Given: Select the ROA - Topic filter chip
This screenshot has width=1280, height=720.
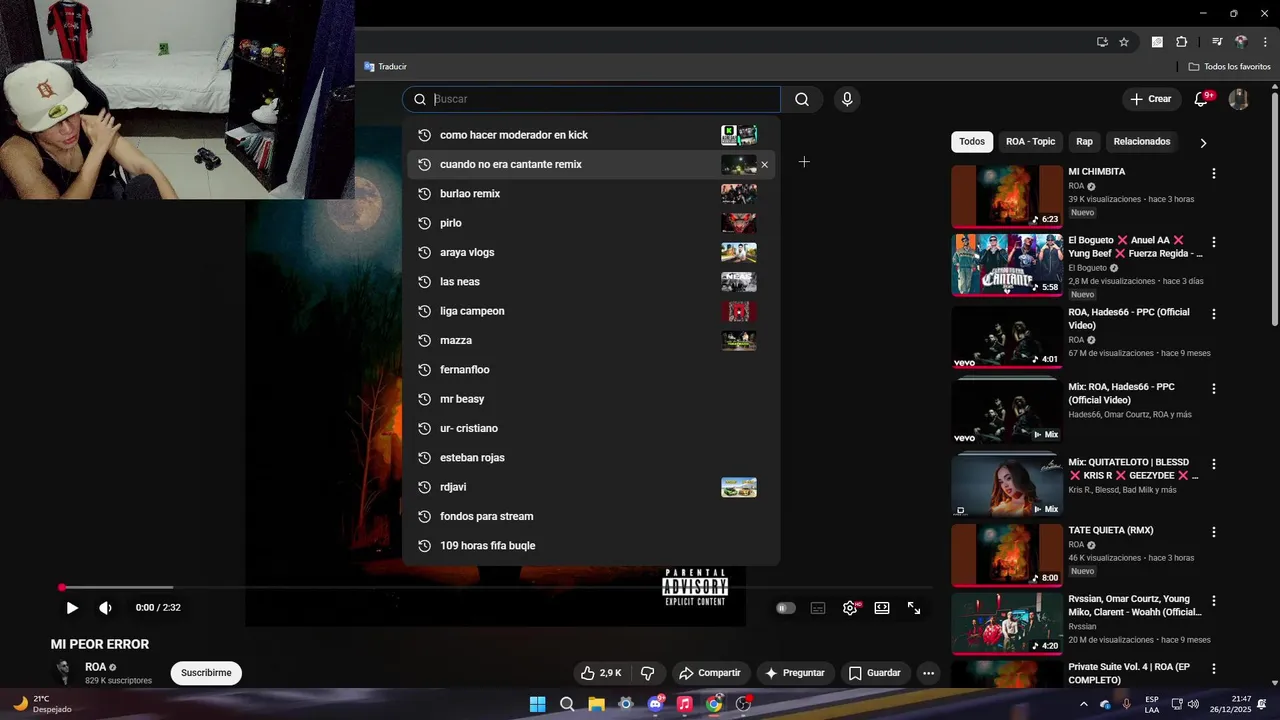Looking at the screenshot, I should click(1030, 142).
